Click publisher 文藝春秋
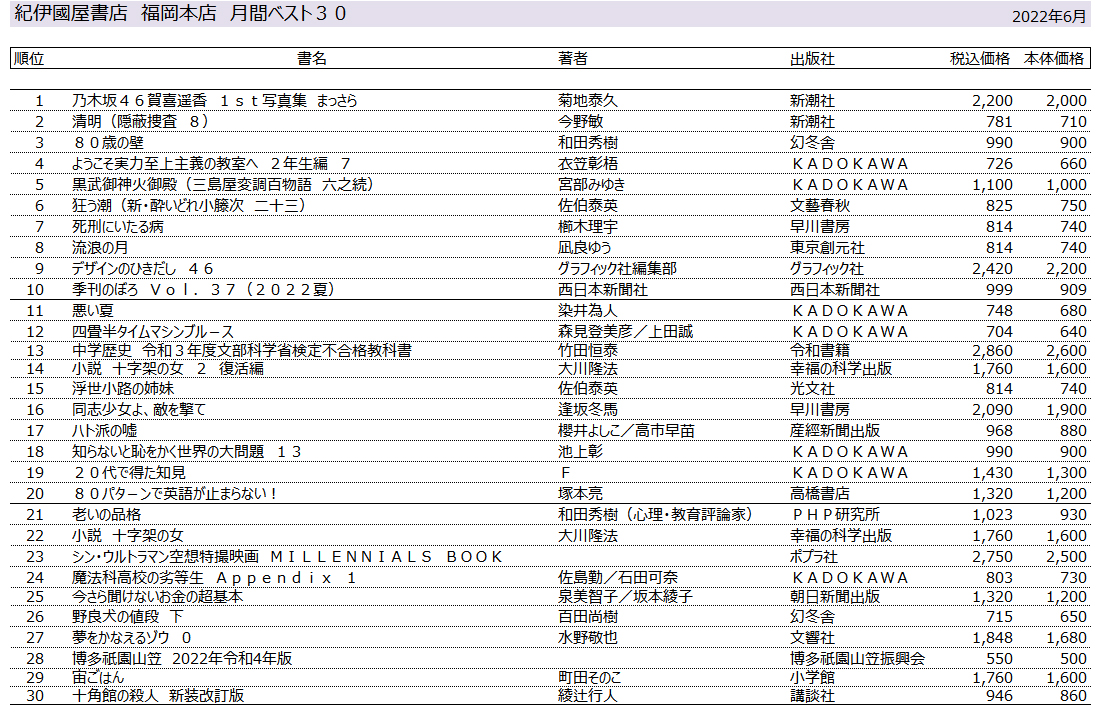The width and height of the screenshot is (1101, 715). [x=819, y=205]
